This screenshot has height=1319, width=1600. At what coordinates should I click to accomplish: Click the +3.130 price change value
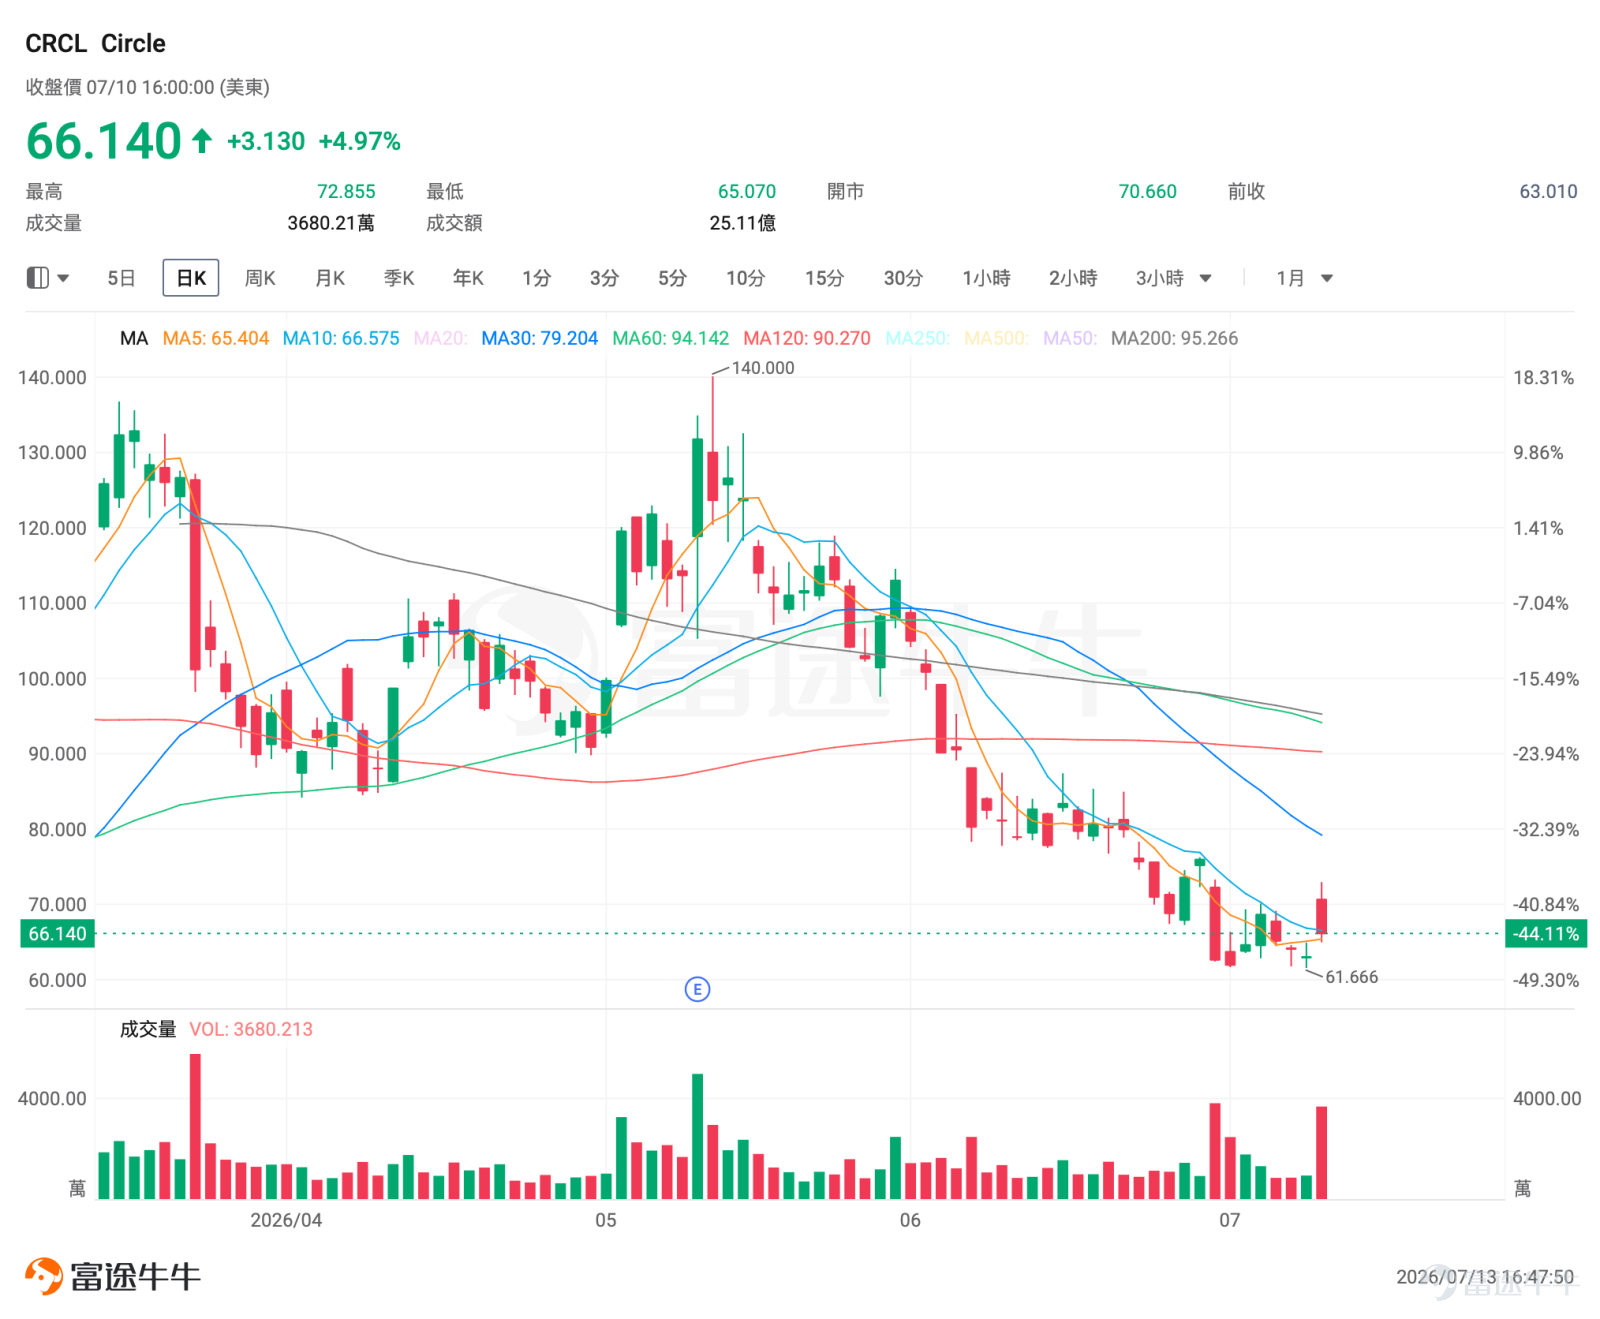(x=266, y=142)
